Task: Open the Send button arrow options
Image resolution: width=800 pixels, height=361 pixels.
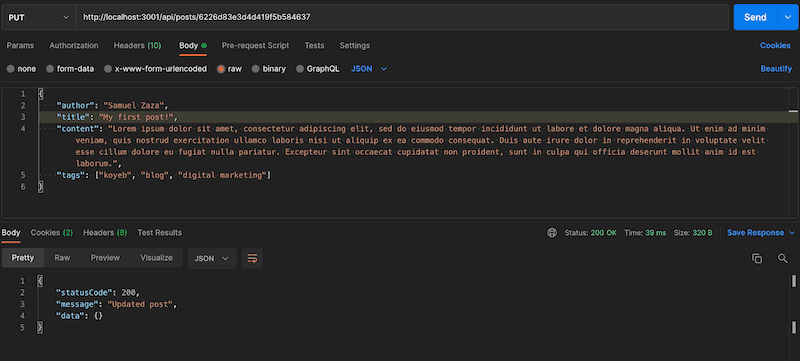Action: tap(786, 17)
